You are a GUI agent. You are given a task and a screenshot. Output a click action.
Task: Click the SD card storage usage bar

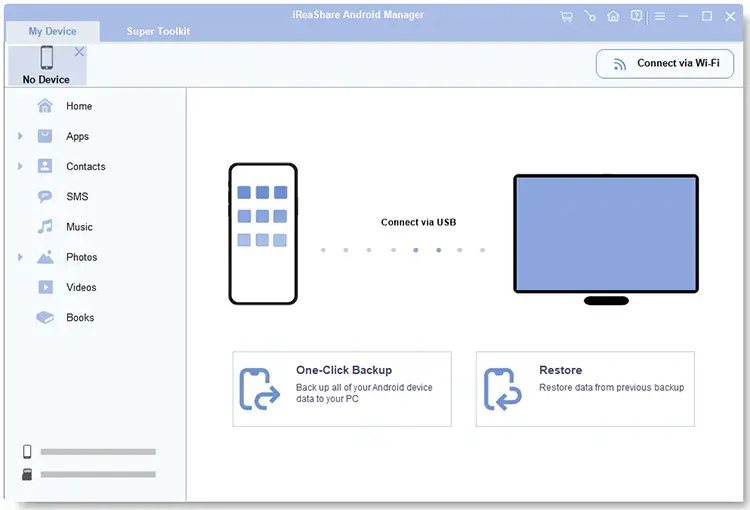98,475
